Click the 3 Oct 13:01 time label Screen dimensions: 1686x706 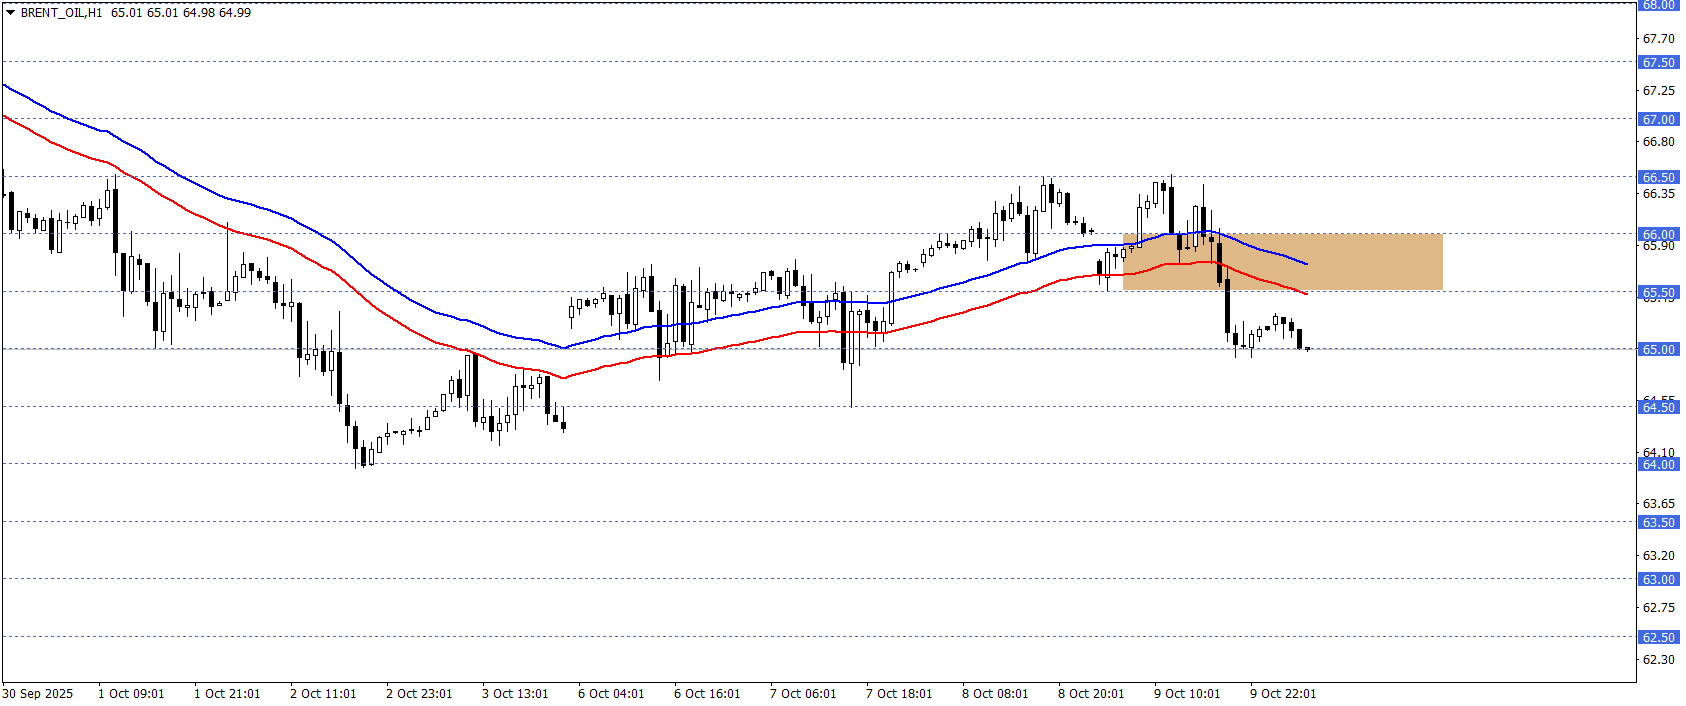(515, 694)
